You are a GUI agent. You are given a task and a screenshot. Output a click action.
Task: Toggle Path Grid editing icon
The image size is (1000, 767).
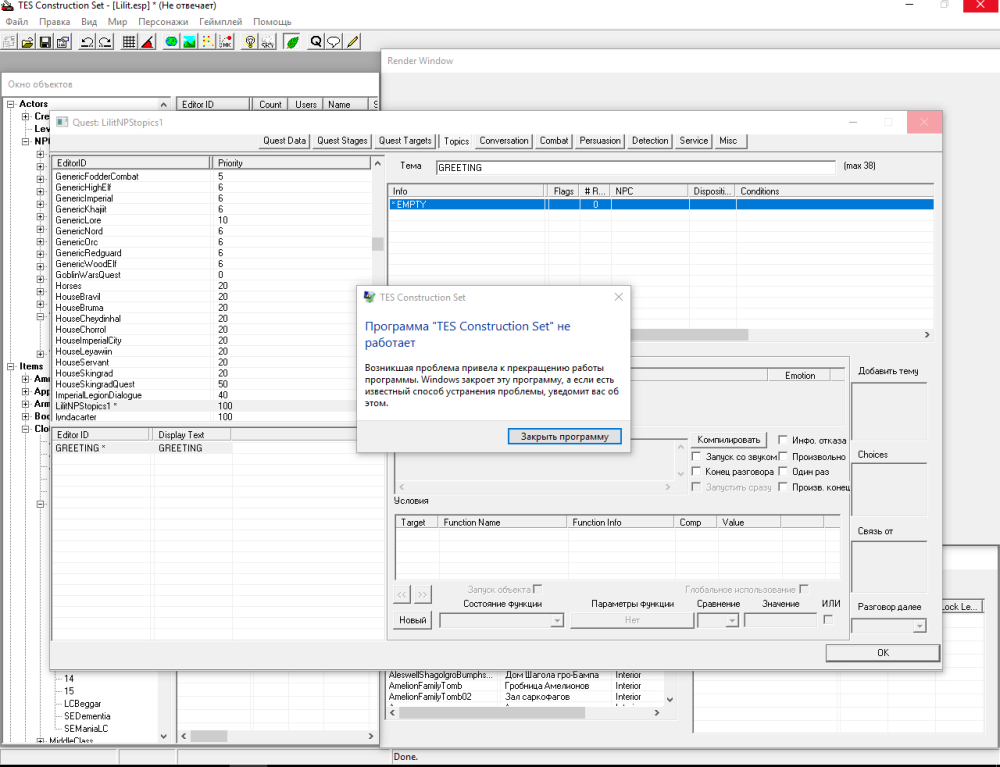click(x=208, y=42)
